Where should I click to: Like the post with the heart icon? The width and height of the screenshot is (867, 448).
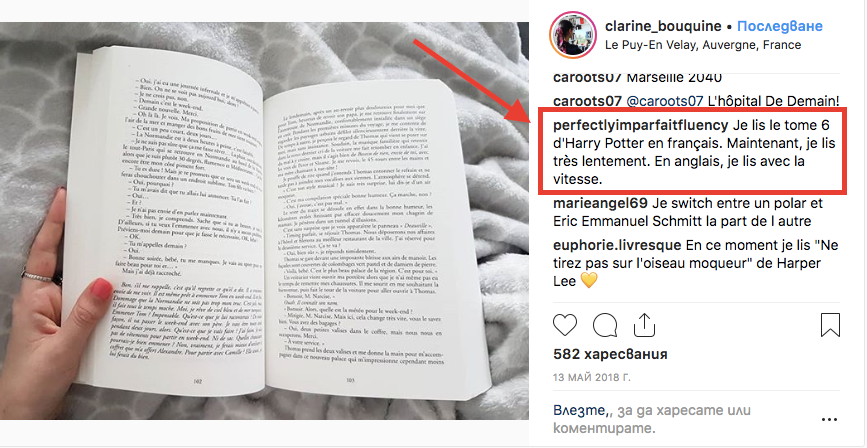[565, 325]
